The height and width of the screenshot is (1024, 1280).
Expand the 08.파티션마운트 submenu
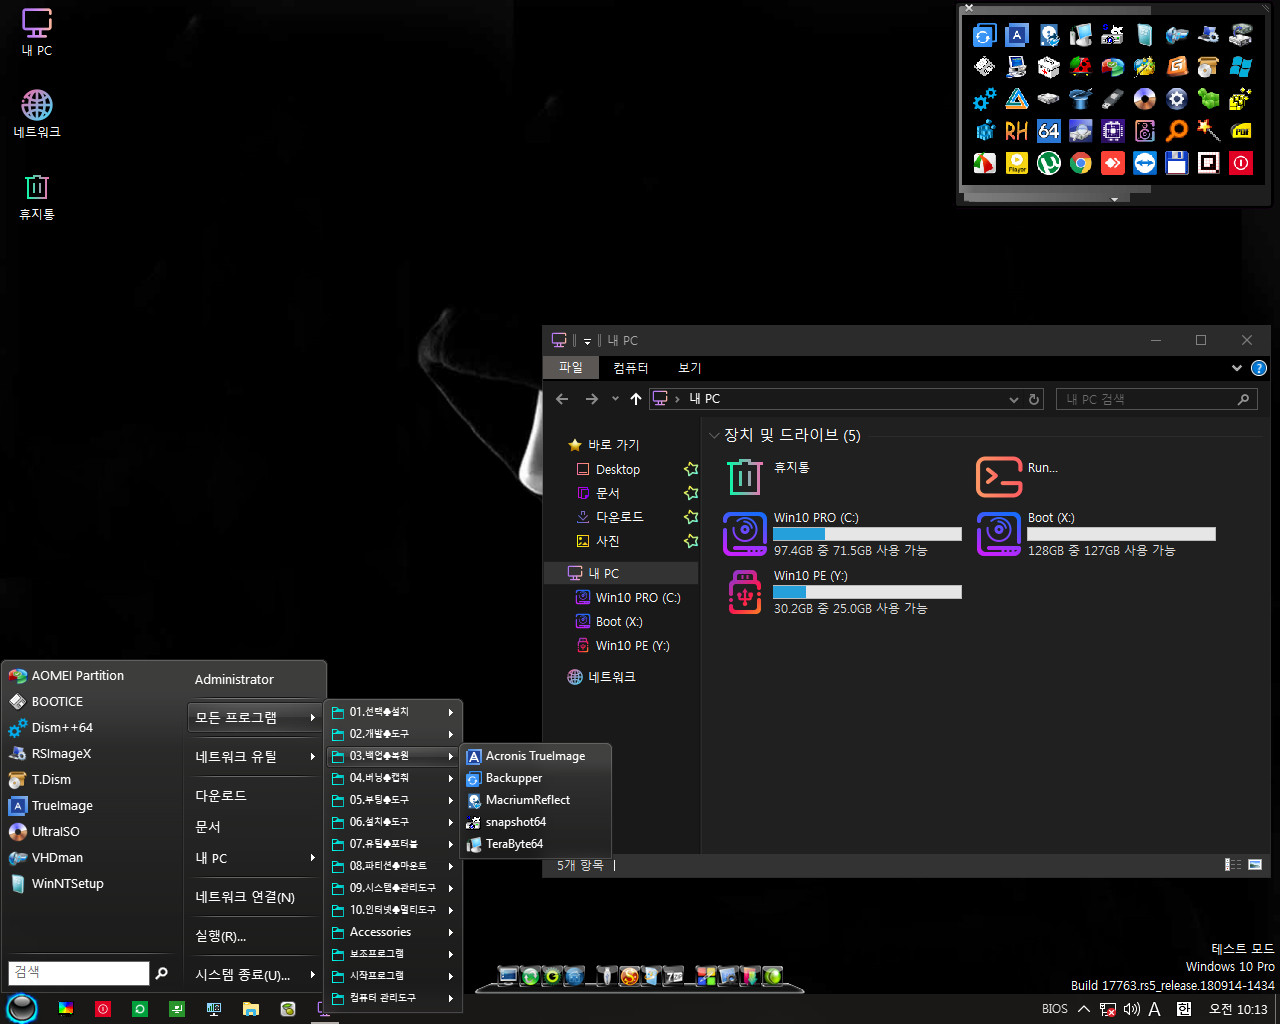(x=394, y=866)
